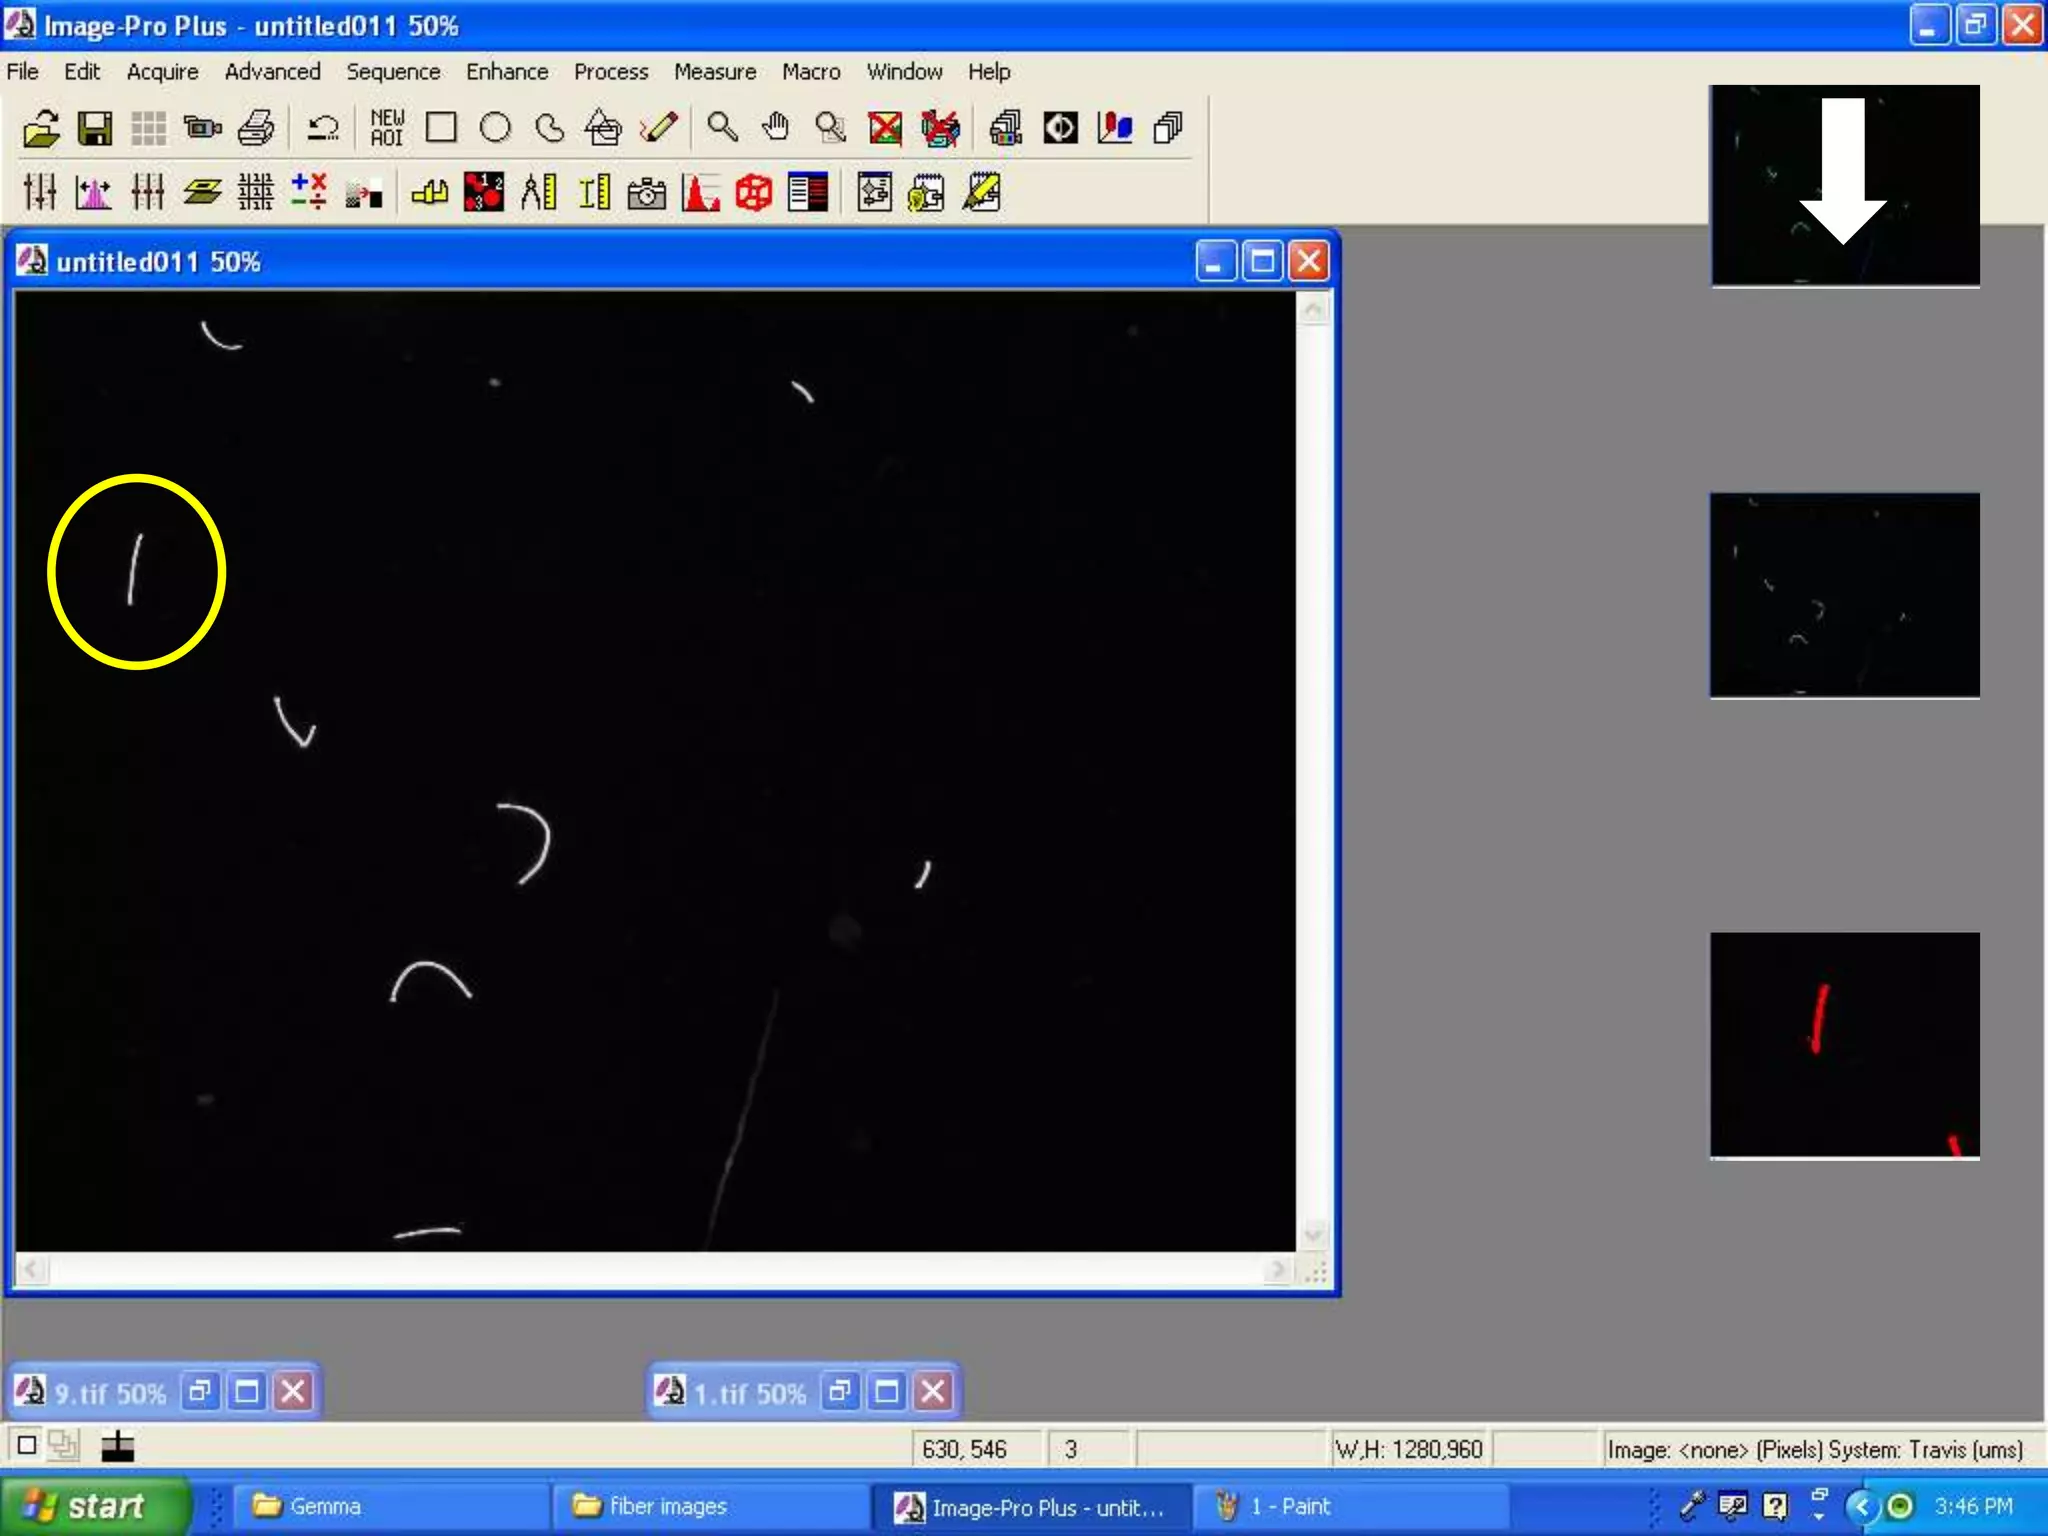Open the Process menu

[x=610, y=72]
